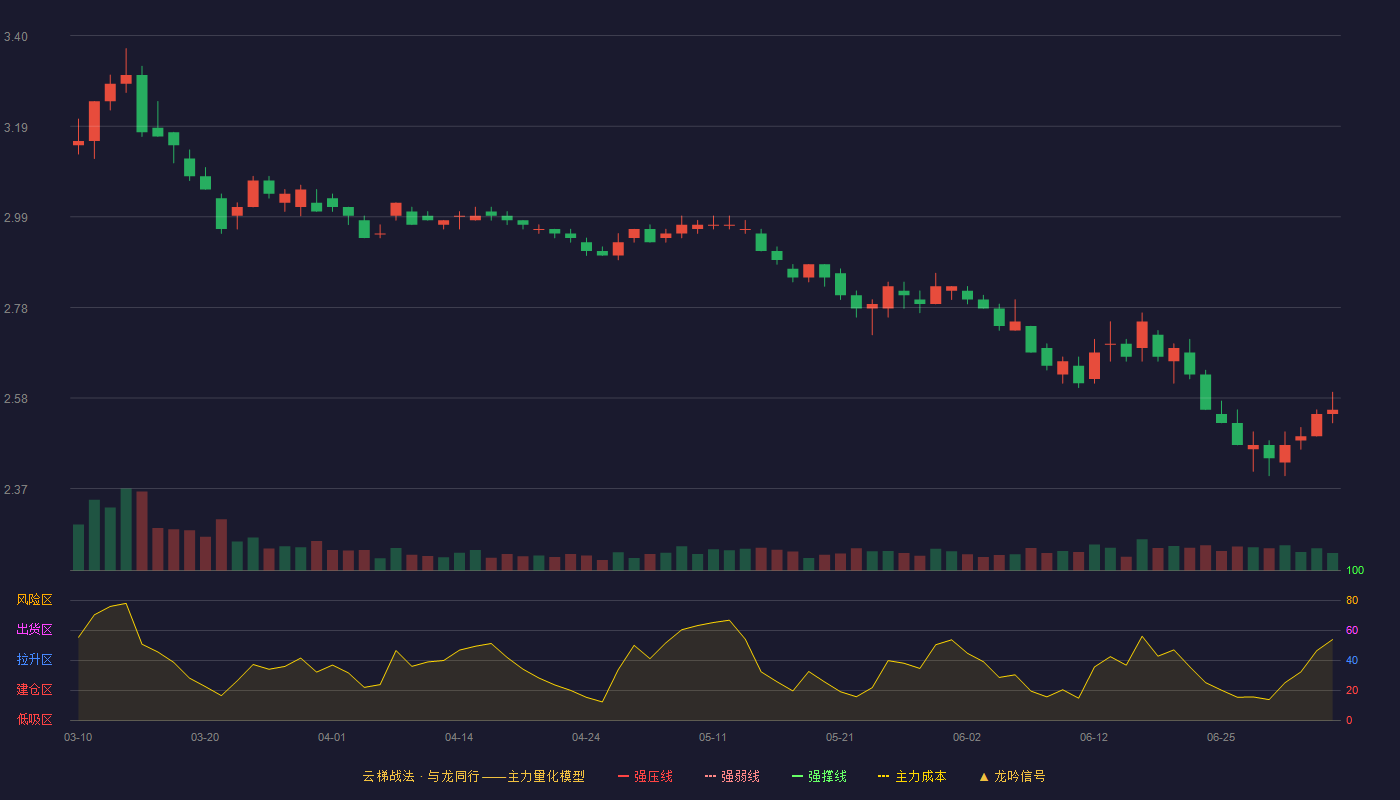1400x800 pixels.
Task: Toggle the 强撑线 legend series
Action: pos(819,776)
